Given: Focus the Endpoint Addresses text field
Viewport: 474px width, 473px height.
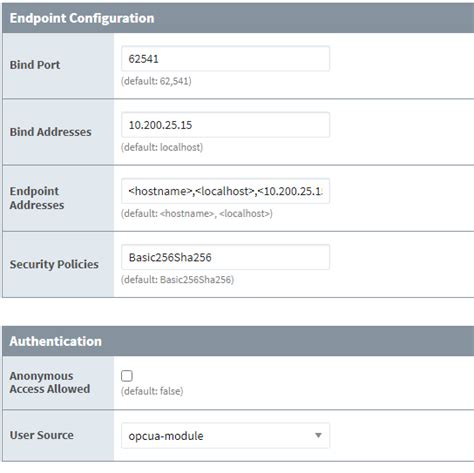Looking at the screenshot, I should 225,191.
